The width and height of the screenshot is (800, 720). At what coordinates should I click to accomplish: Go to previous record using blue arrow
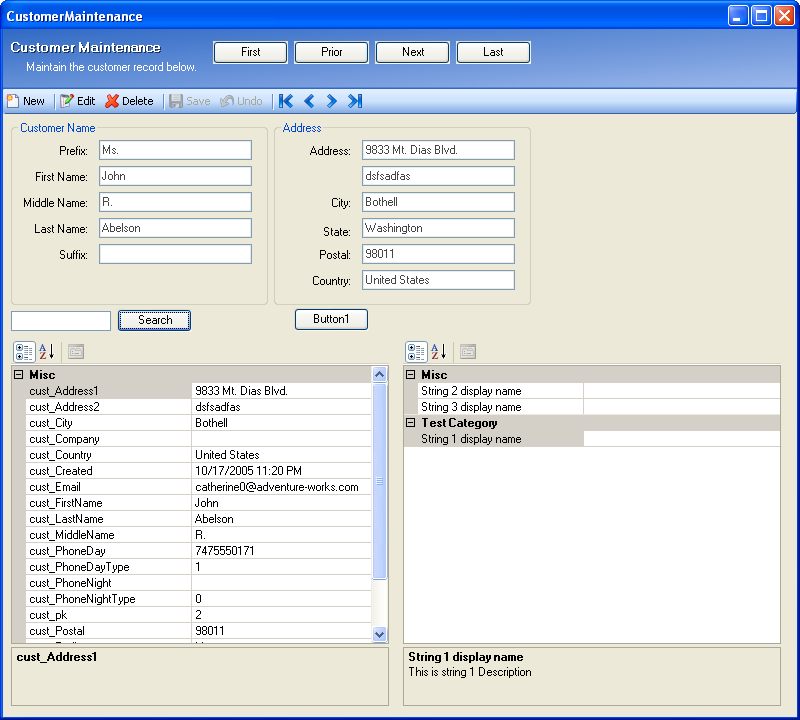309,101
